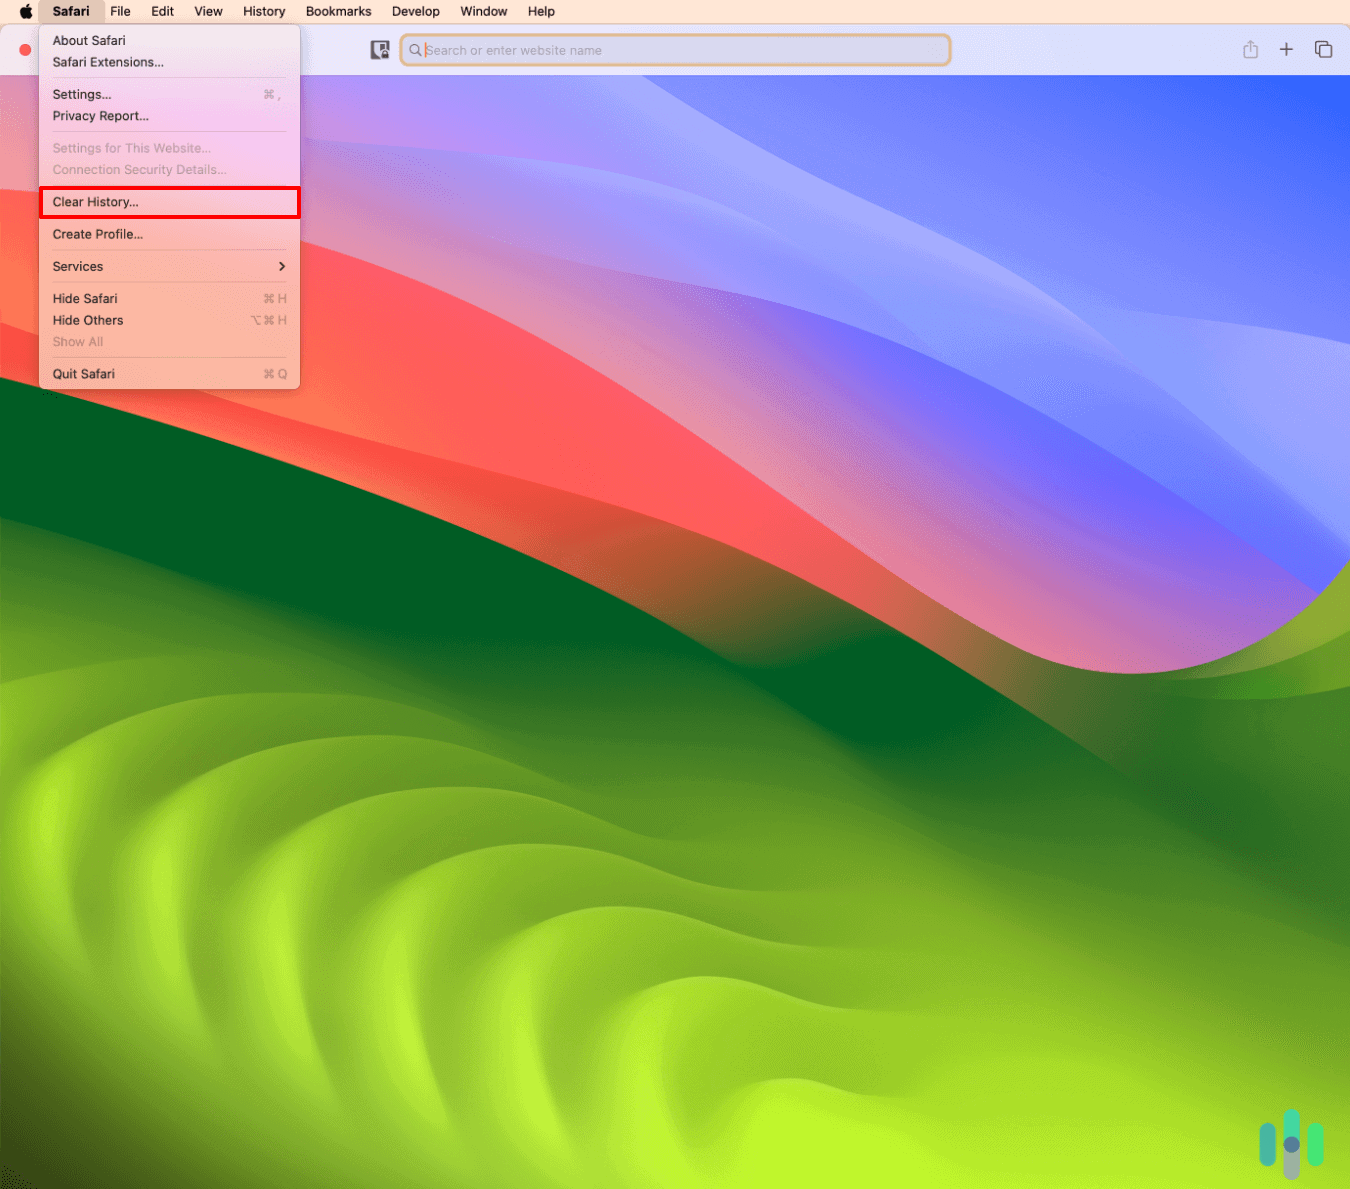1350x1189 pixels.
Task: Open a new tab with plus icon
Action: point(1286,50)
